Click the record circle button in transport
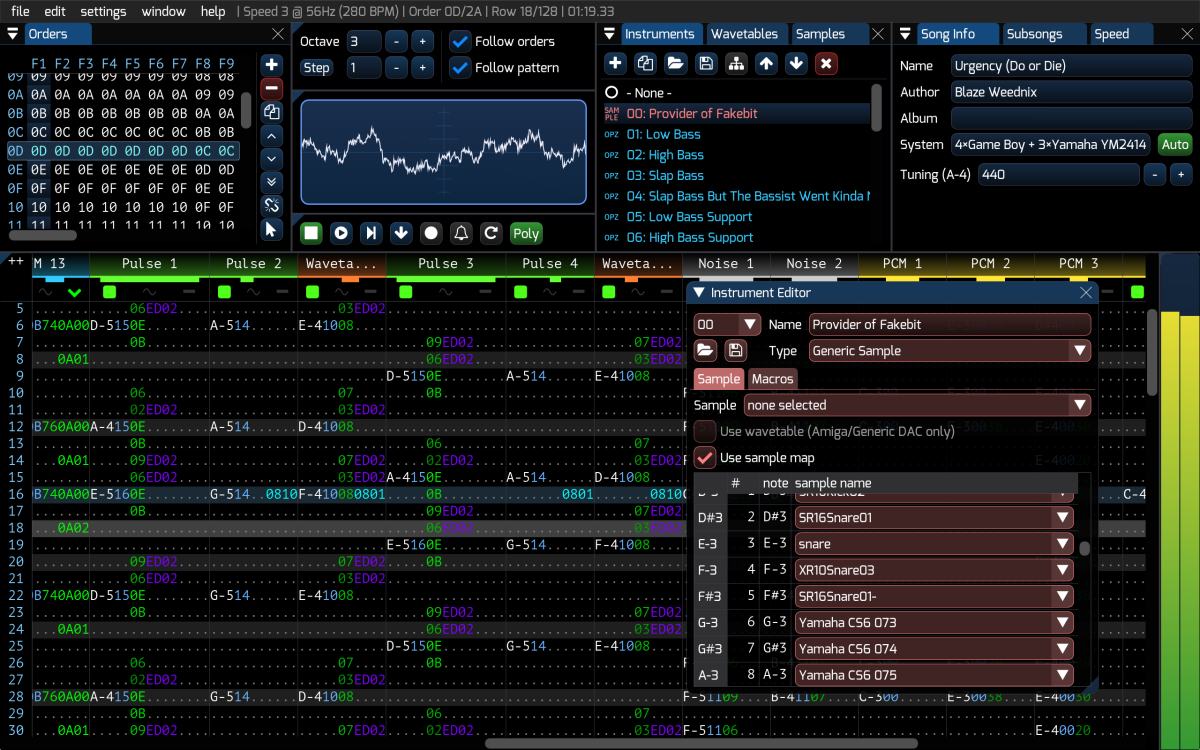1200x750 pixels. tap(431, 233)
